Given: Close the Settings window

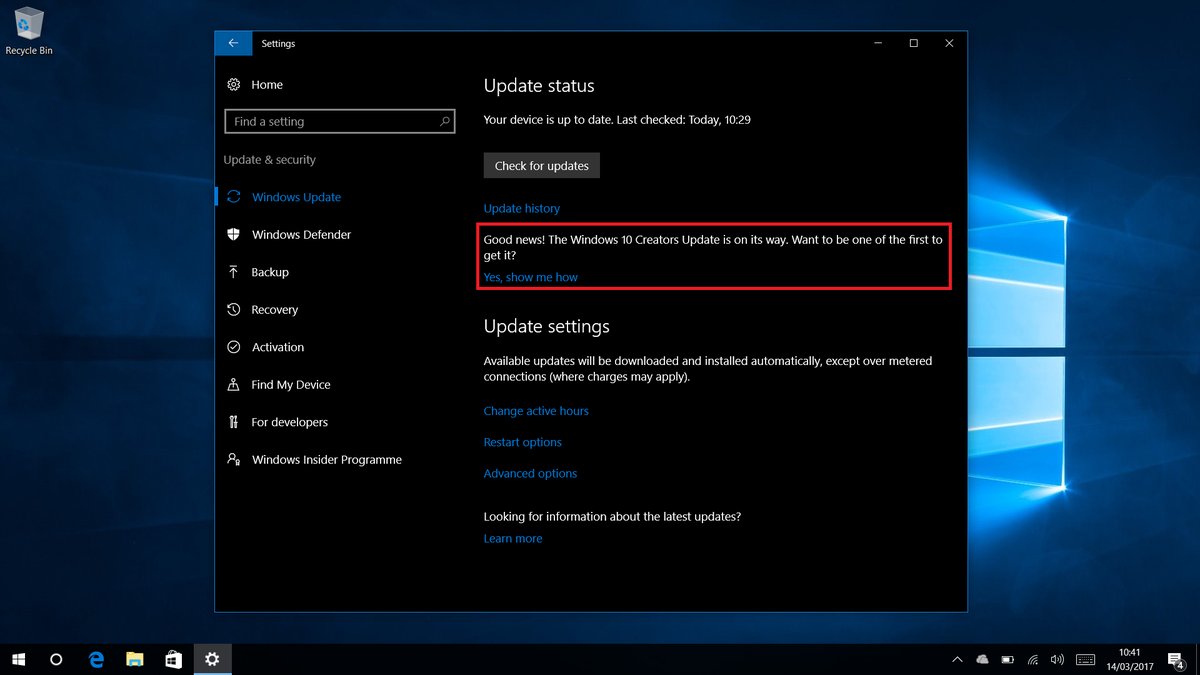Looking at the screenshot, I should click(949, 43).
